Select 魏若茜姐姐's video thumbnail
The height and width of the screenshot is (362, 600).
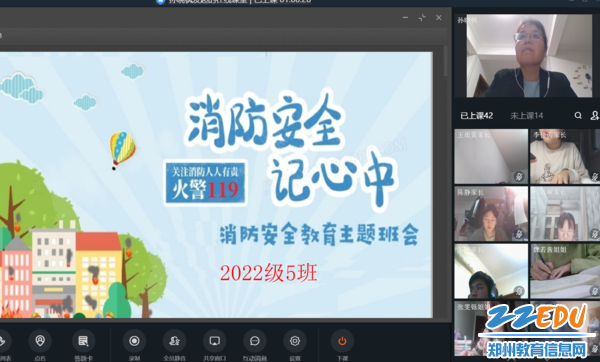point(565,271)
